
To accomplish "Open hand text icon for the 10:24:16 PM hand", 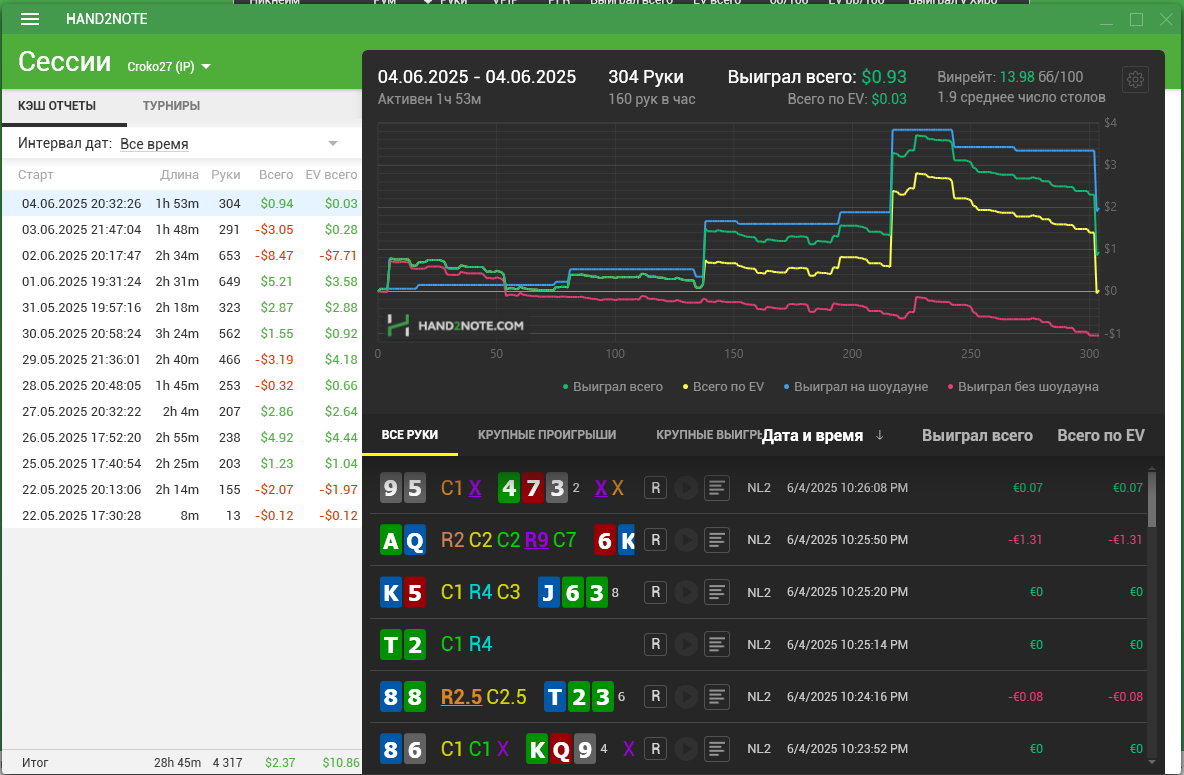I will tap(717, 696).
